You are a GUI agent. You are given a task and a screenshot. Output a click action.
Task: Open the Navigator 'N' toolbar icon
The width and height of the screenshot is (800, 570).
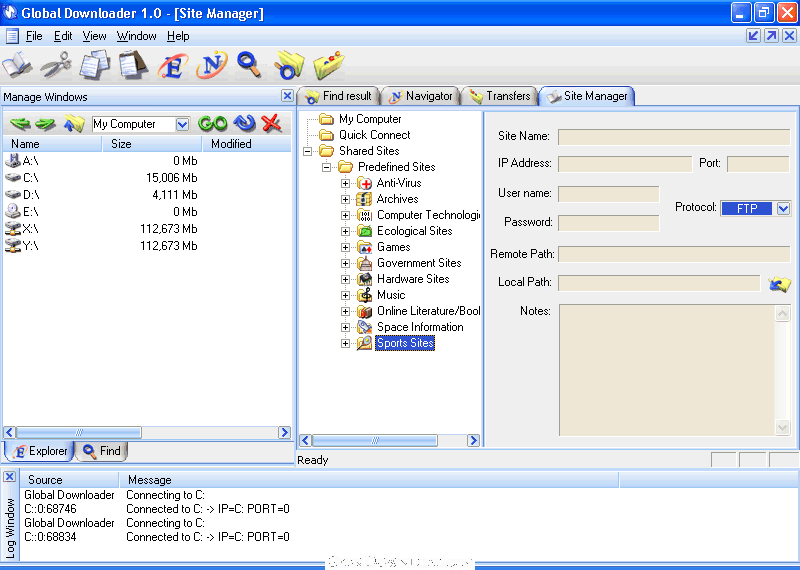211,65
